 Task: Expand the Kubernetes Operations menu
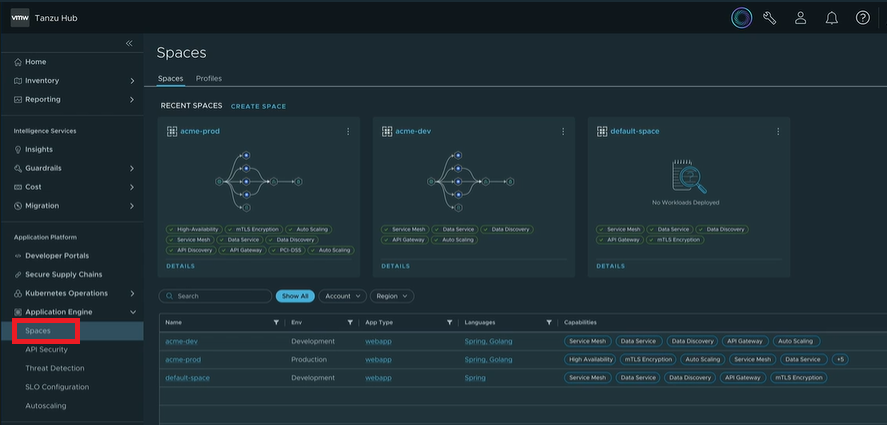click(132, 293)
